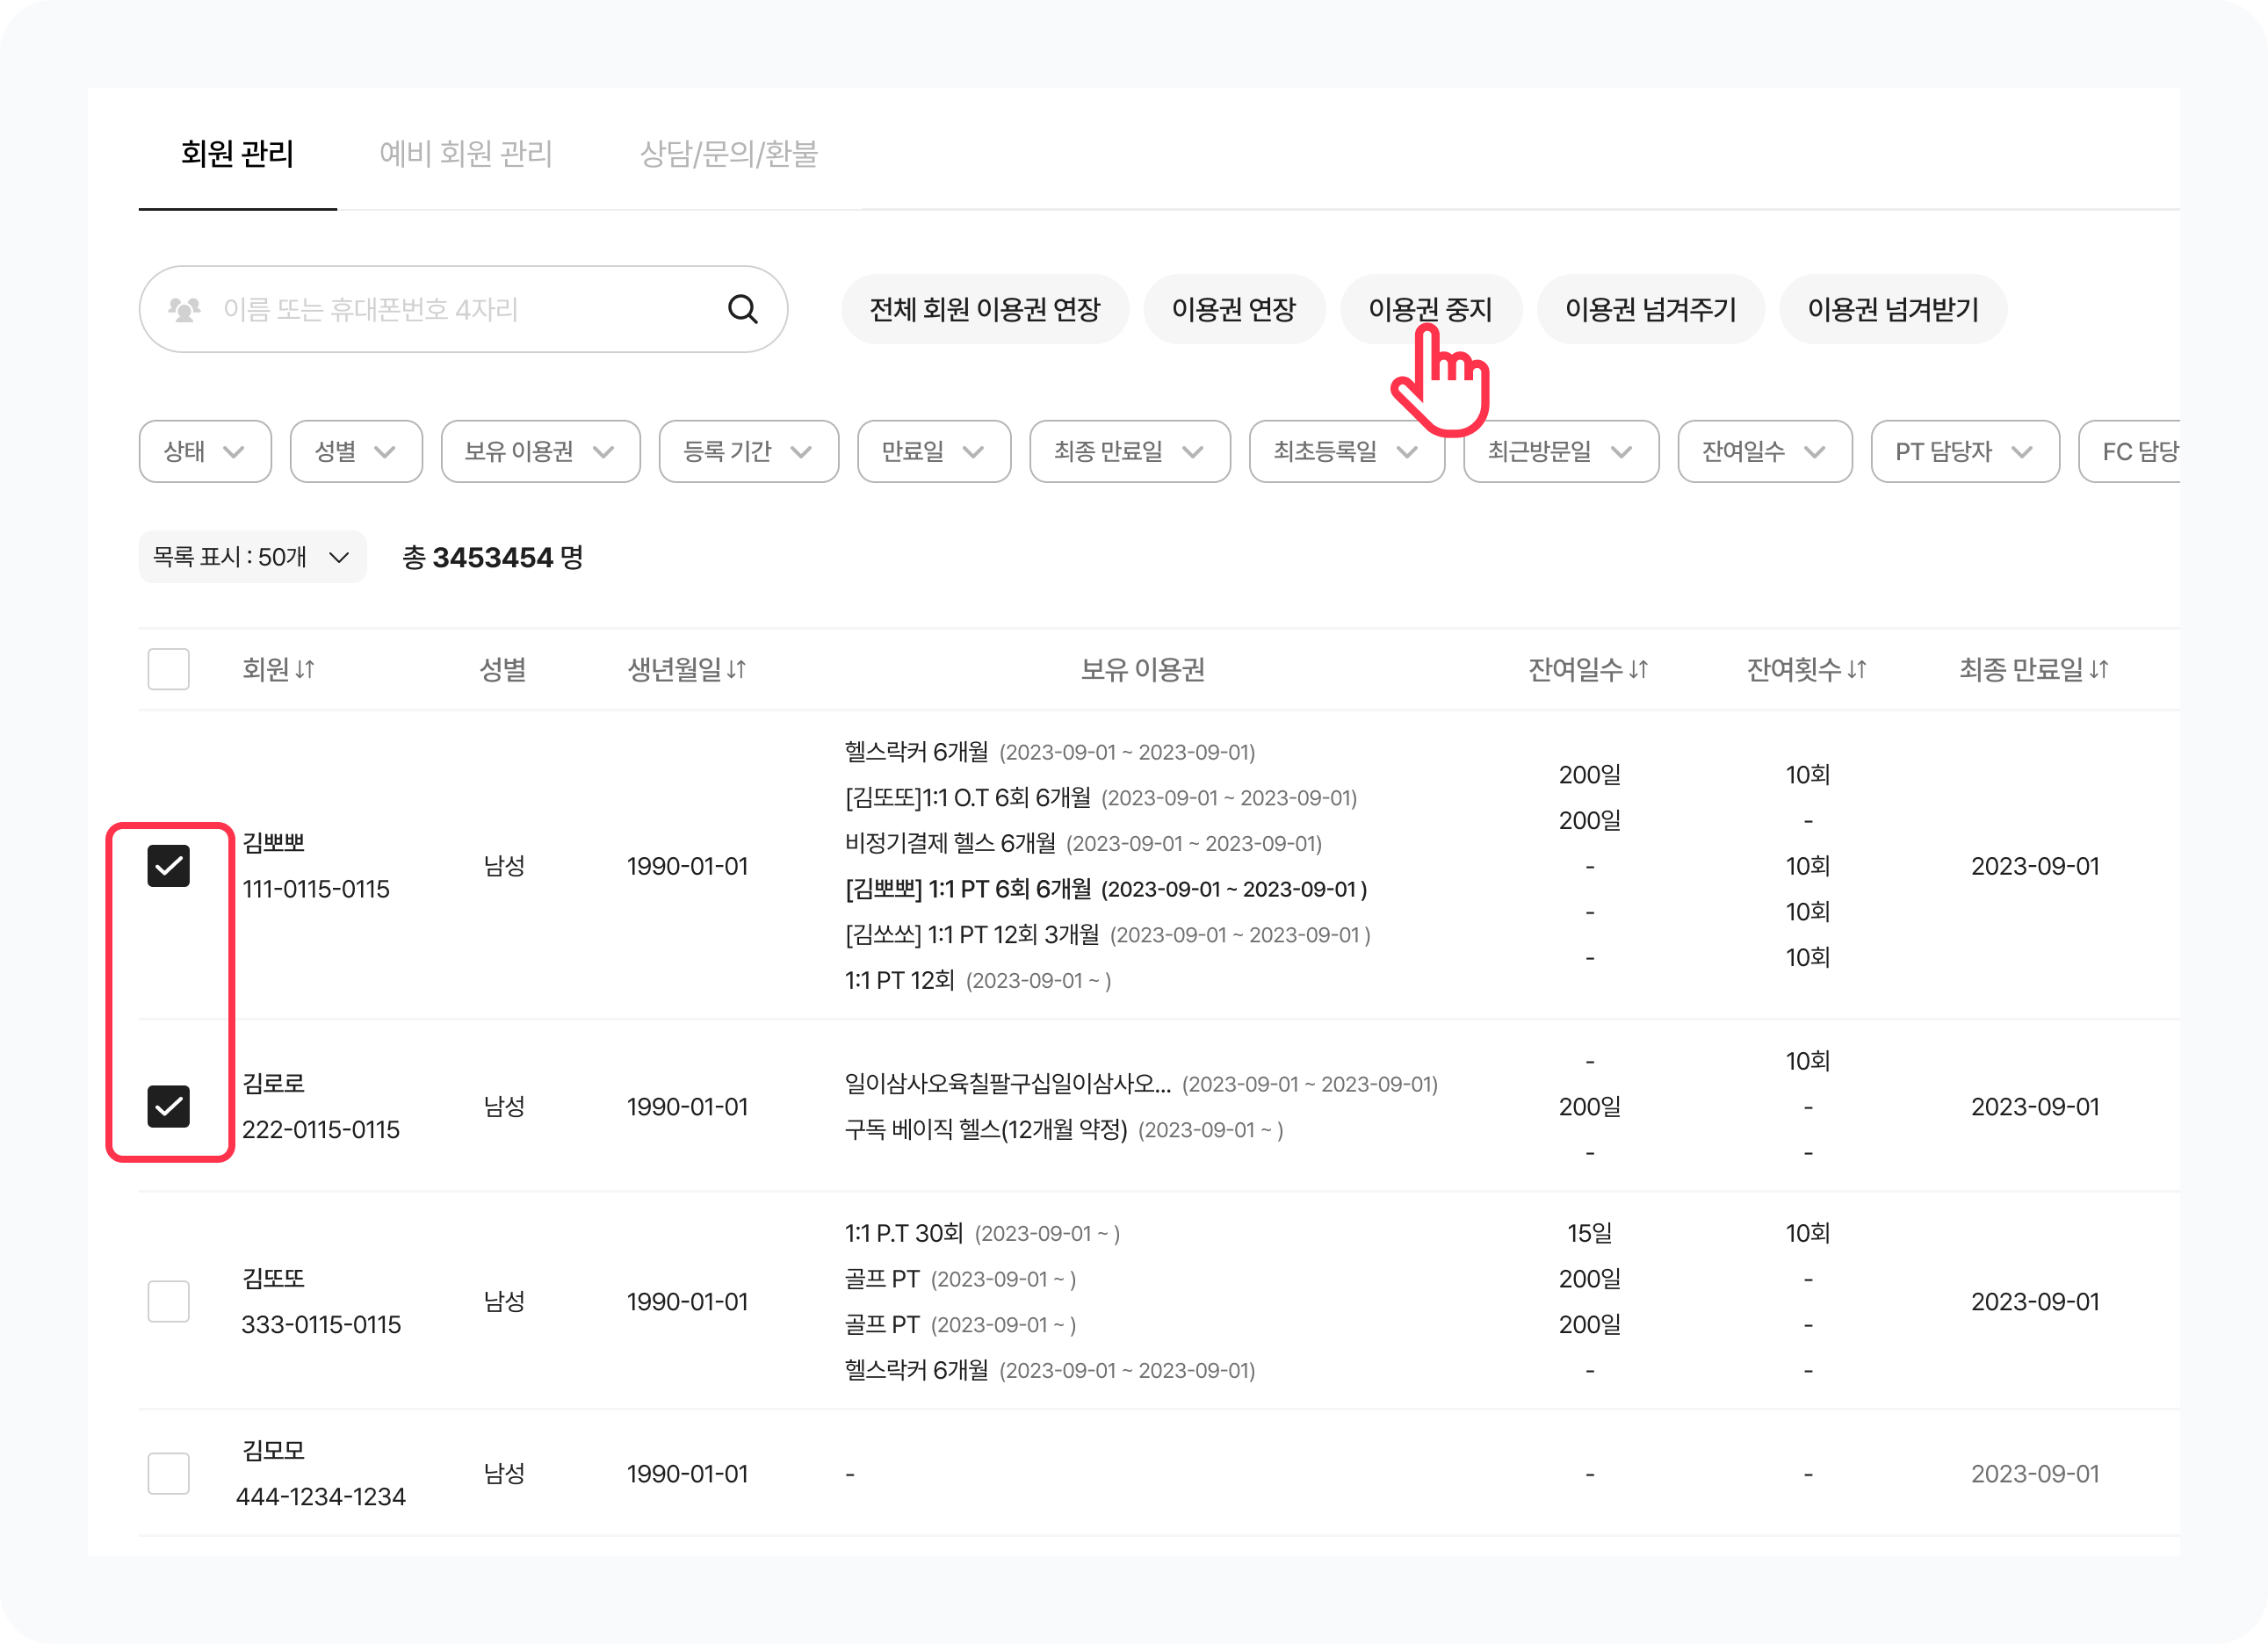This screenshot has height=1644, width=2268.
Task: Check the 김또또 member checkbox
Action: tap(168, 1301)
